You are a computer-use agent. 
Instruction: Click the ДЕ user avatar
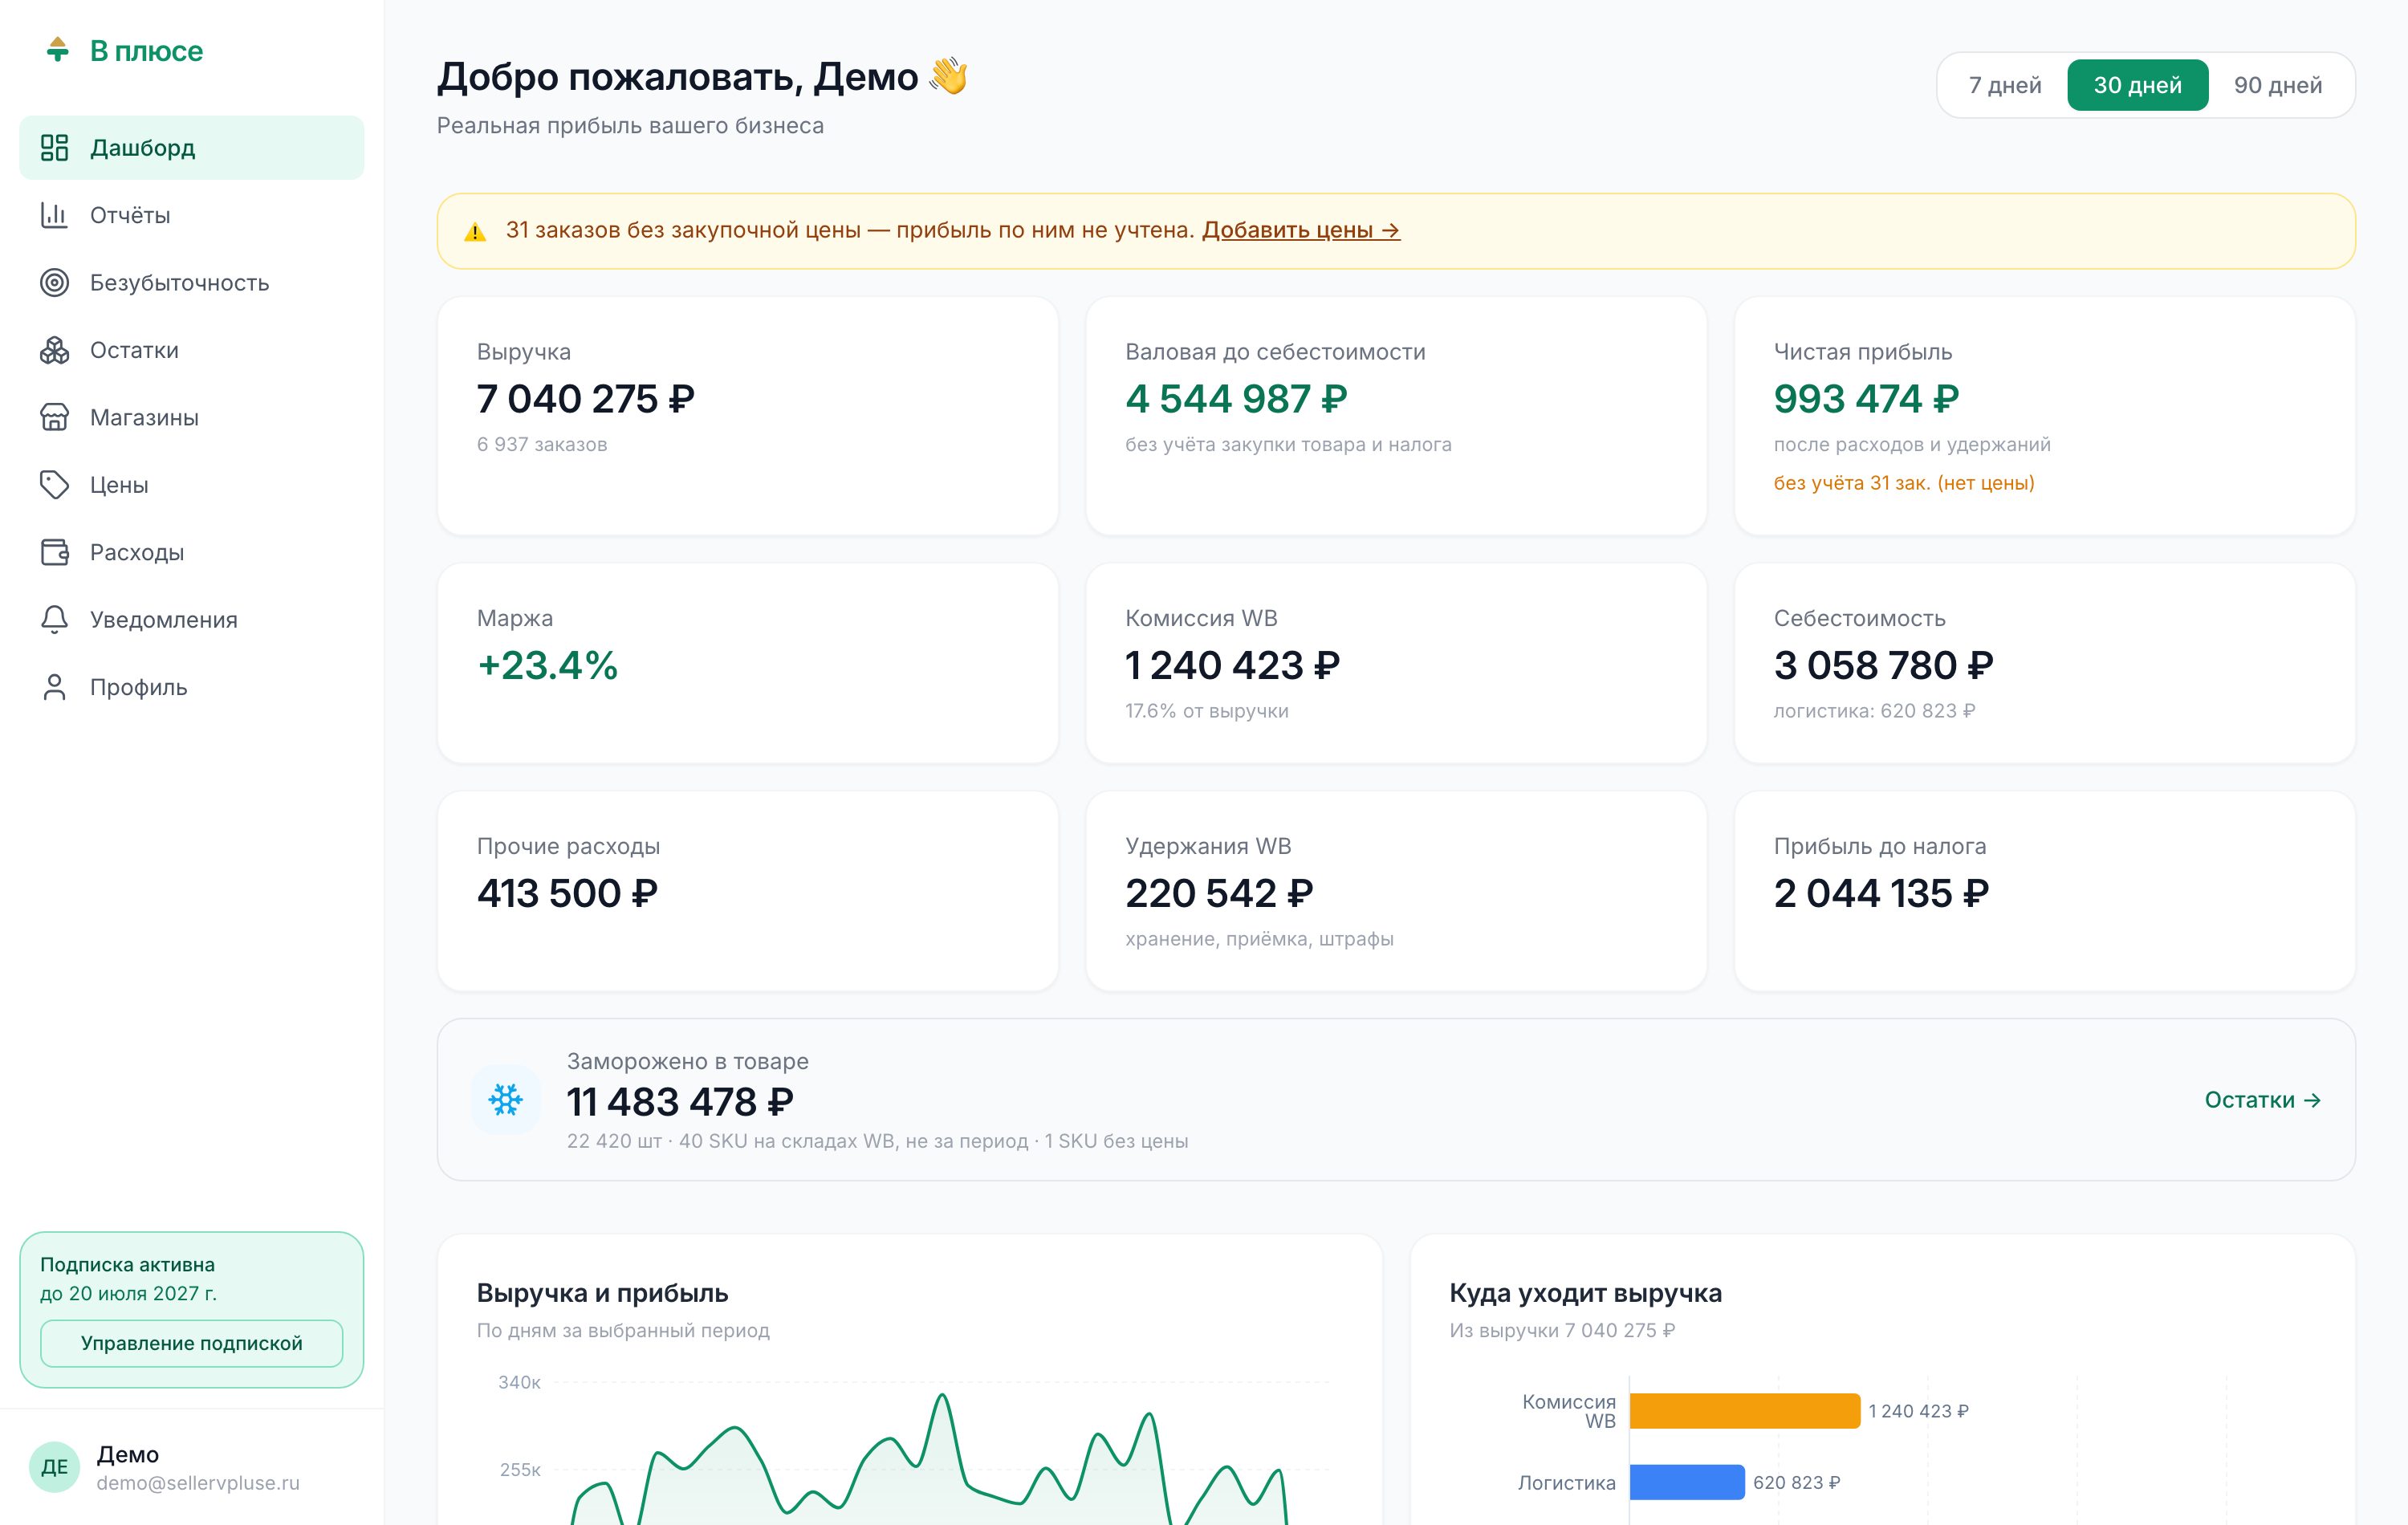click(x=55, y=1467)
